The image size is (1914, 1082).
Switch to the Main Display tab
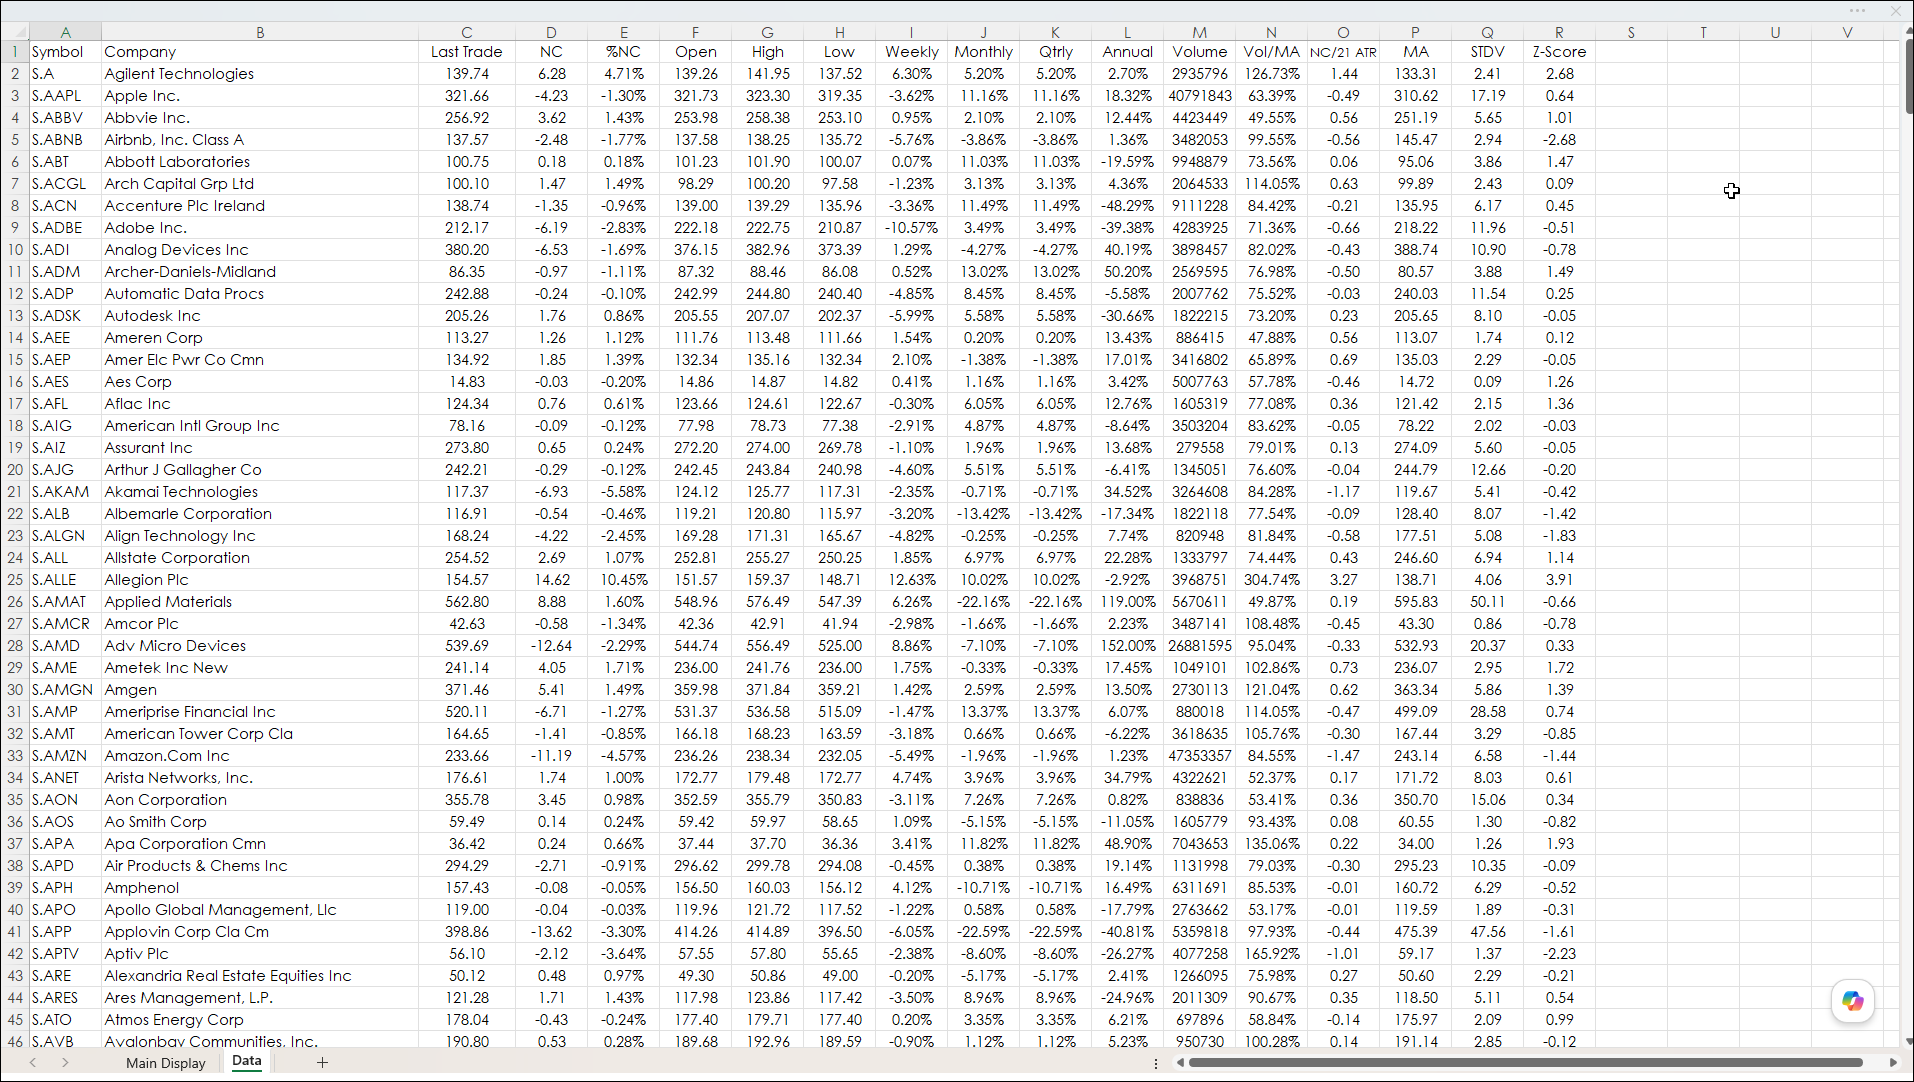tap(166, 1062)
